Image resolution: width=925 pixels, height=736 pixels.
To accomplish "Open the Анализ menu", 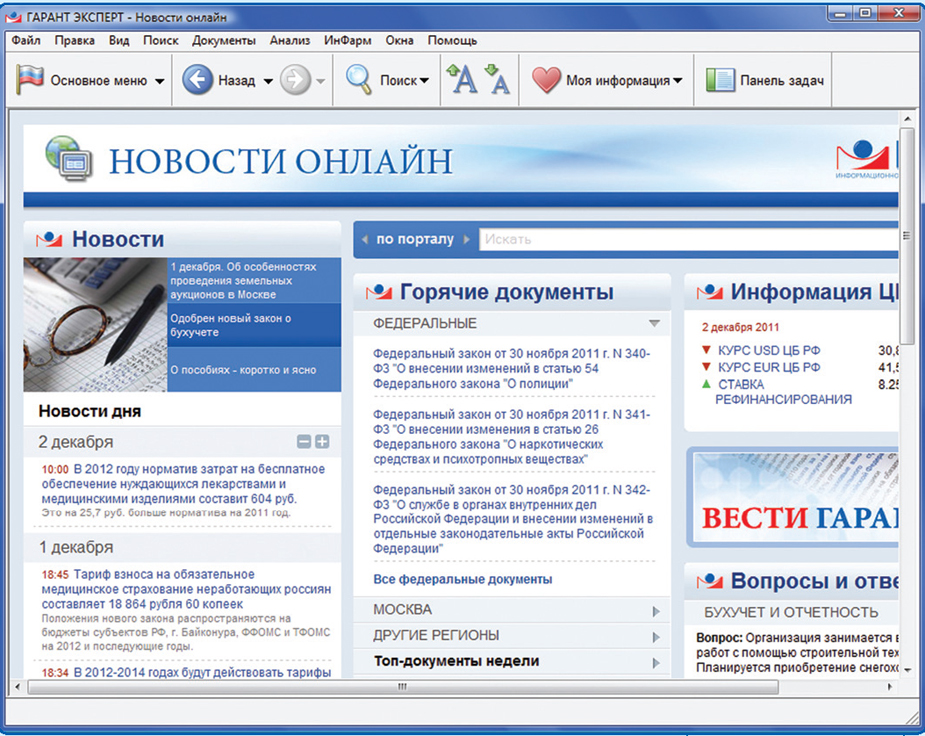I will click(290, 41).
